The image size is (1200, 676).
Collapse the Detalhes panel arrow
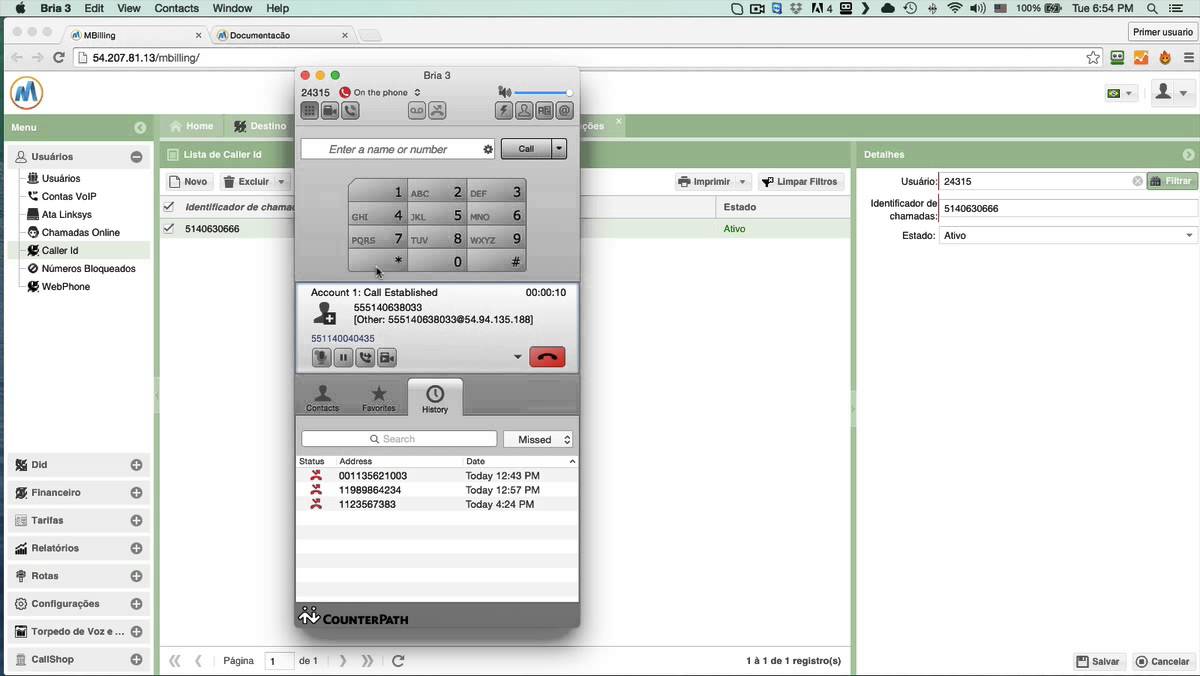tap(1189, 155)
